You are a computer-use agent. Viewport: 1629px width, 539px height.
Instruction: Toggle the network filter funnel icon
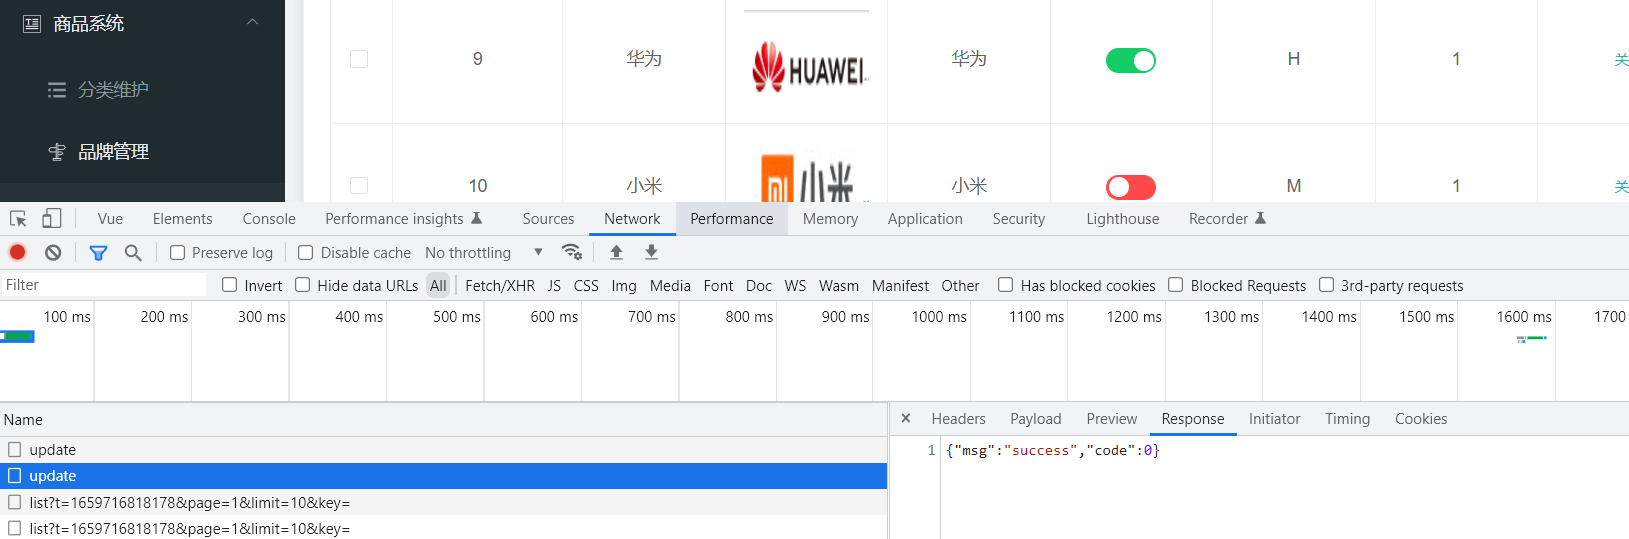(98, 253)
